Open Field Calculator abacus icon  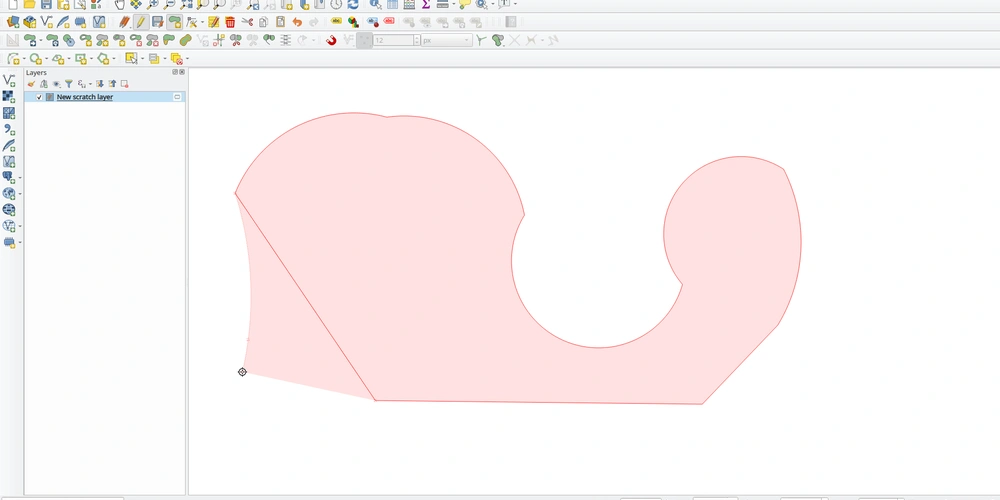pos(409,4)
